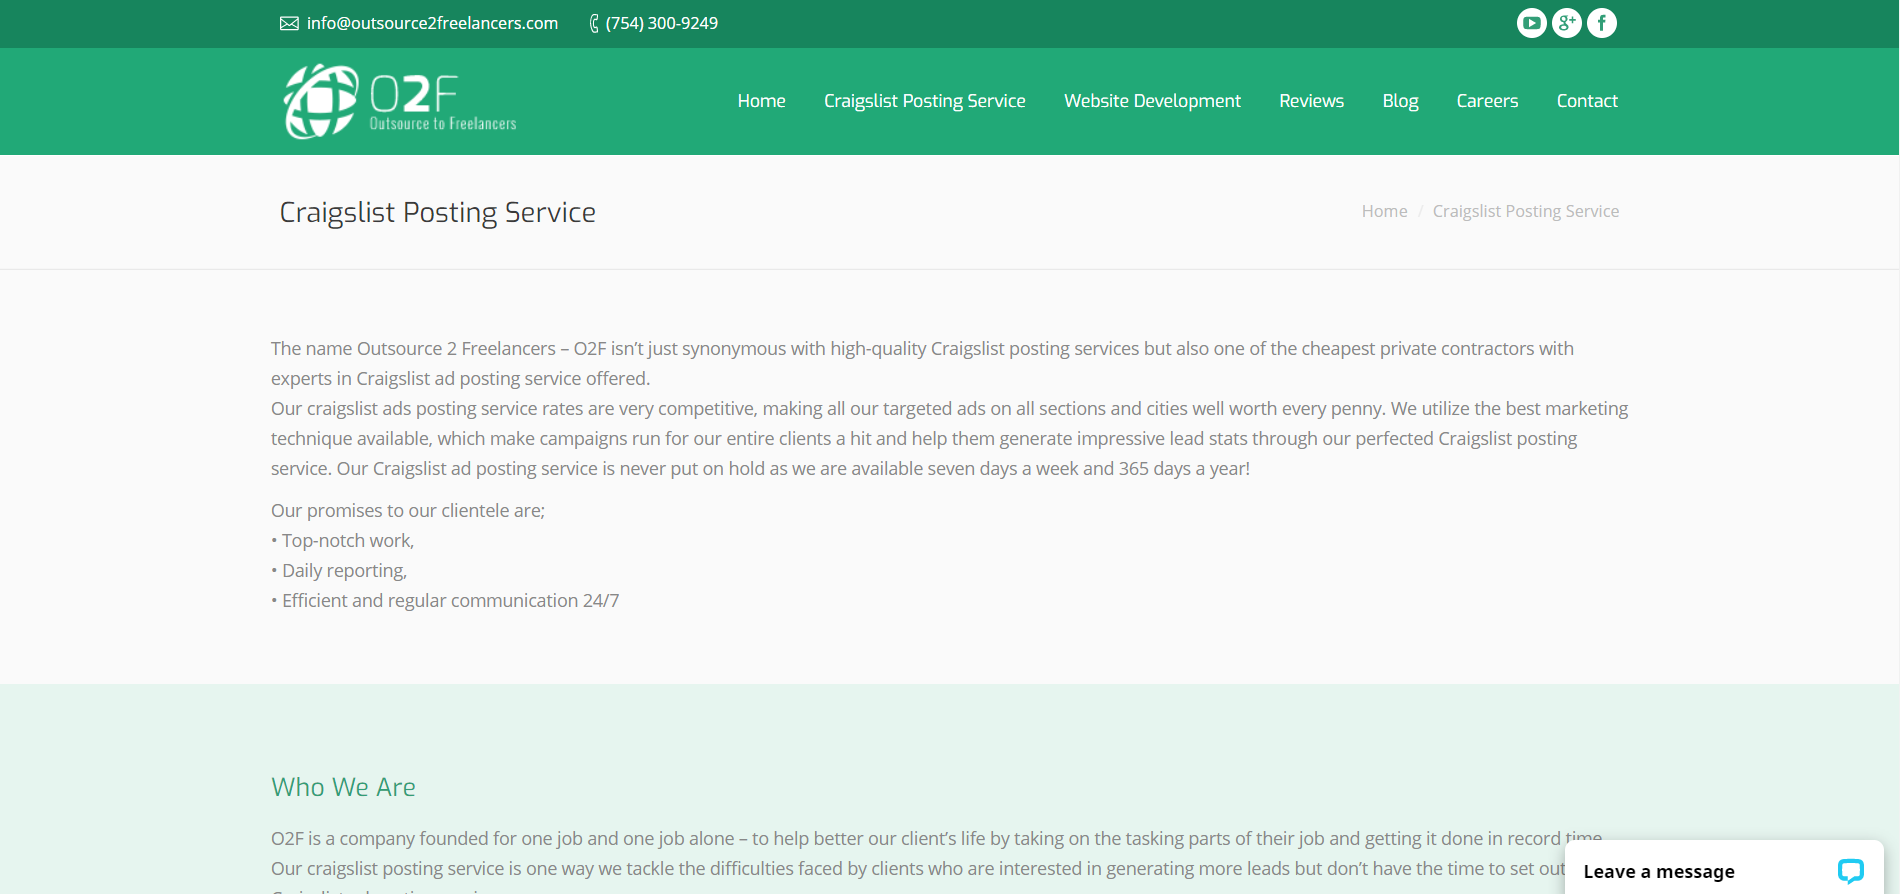Click the envelope email icon
Image resolution: width=1900 pixels, height=894 pixels.
click(289, 23)
